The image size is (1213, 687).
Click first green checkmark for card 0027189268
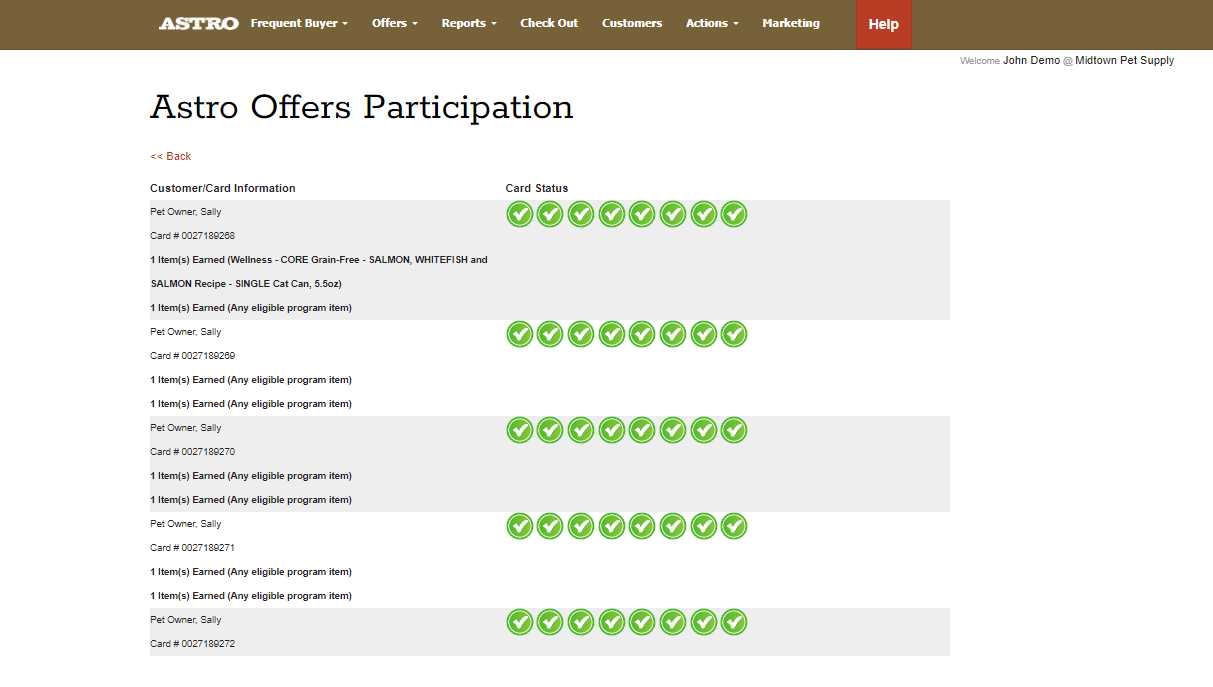(519, 214)
